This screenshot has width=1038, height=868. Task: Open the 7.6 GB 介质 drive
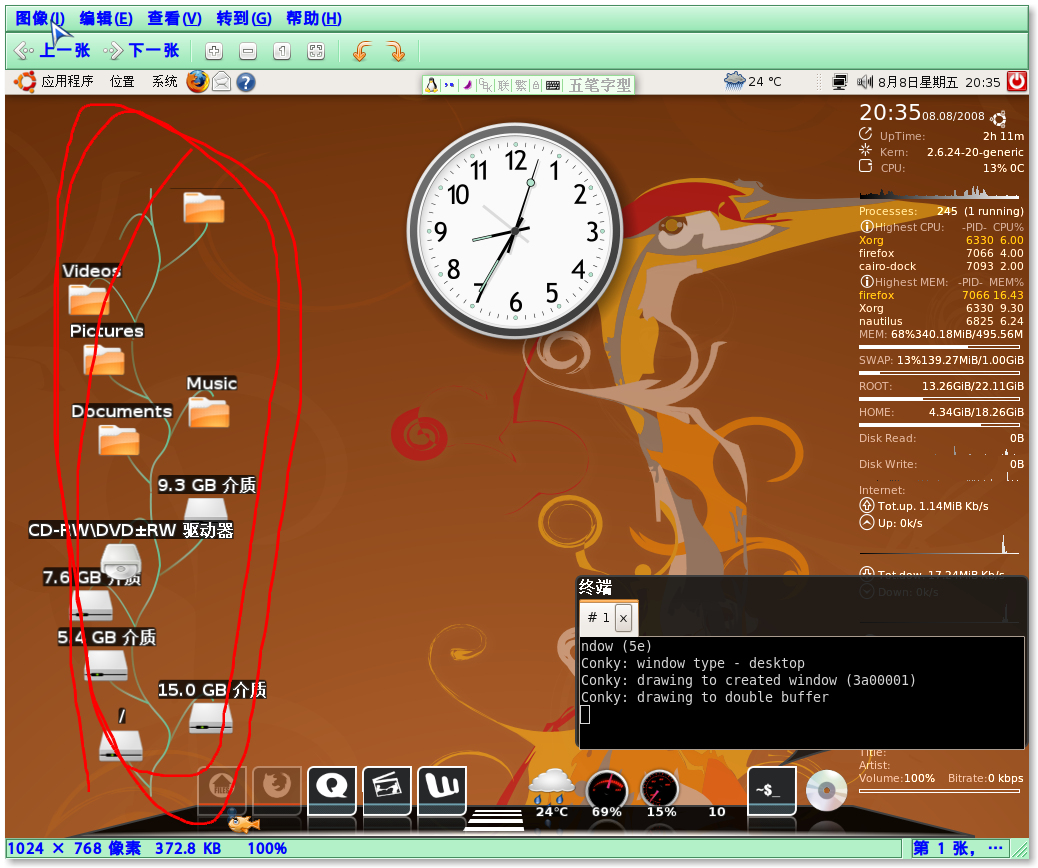(x=92, y=604)
